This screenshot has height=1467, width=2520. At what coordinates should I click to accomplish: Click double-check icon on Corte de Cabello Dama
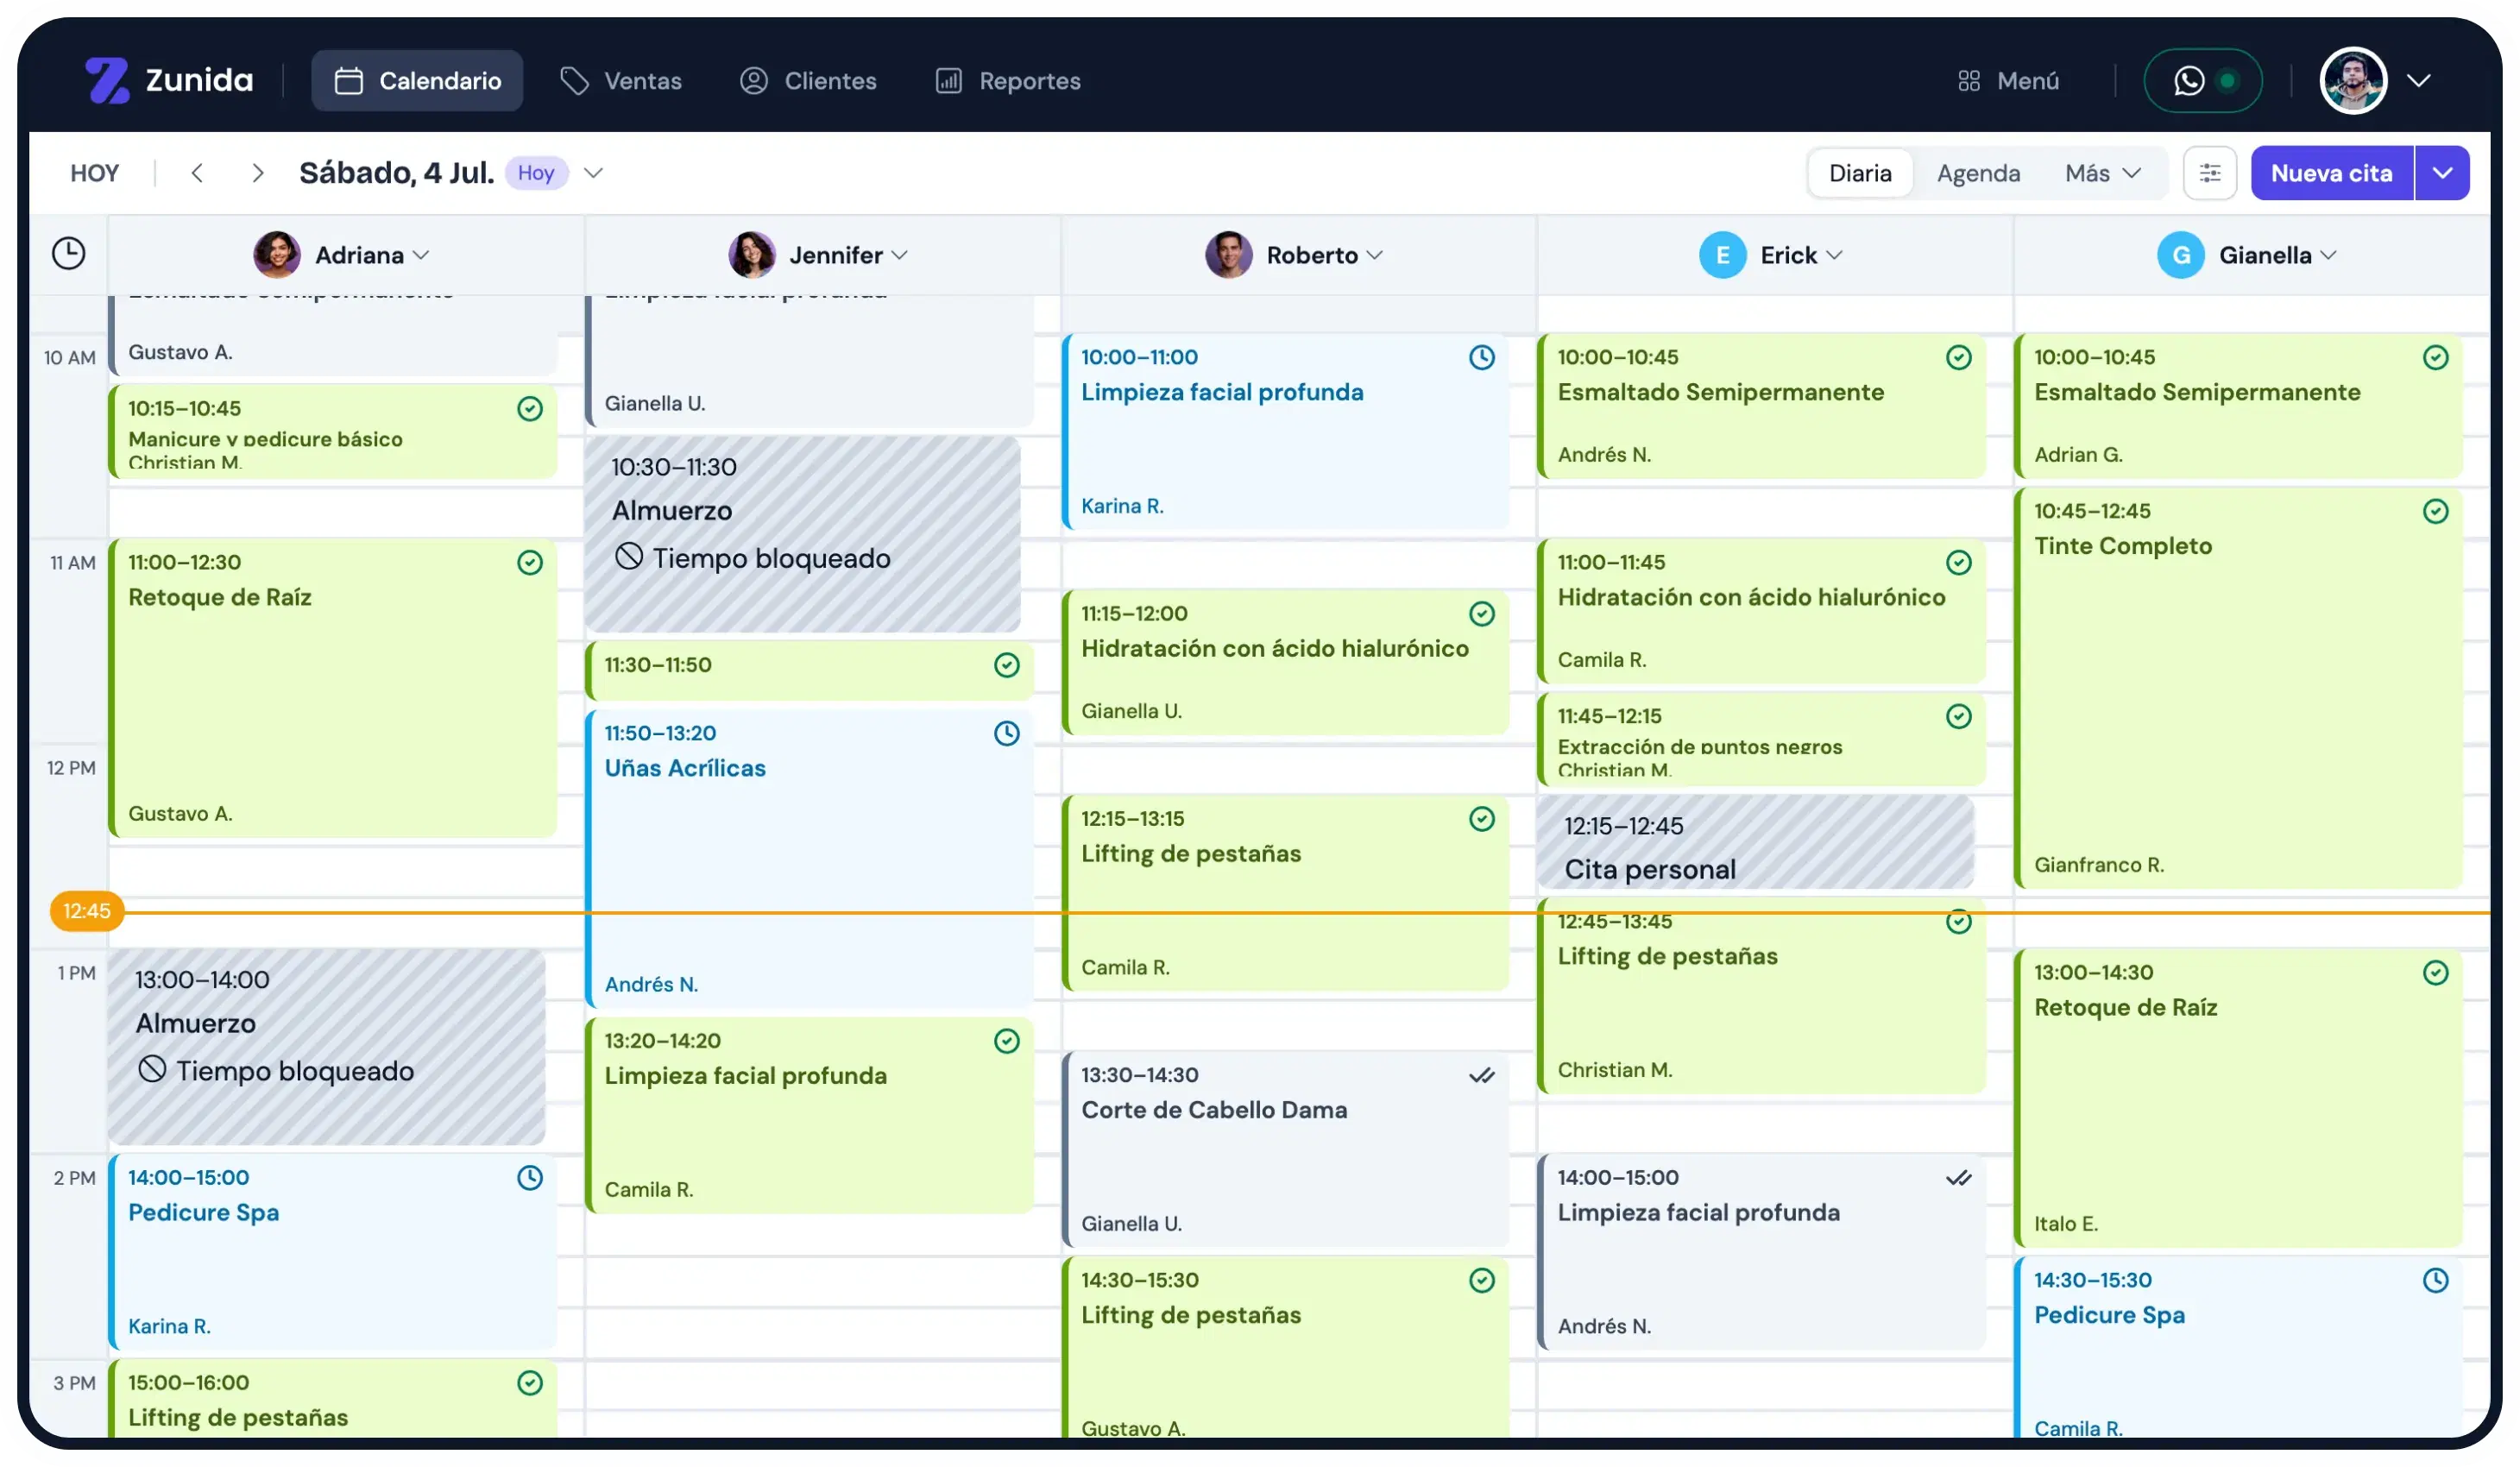(x=1481, y=1076)
